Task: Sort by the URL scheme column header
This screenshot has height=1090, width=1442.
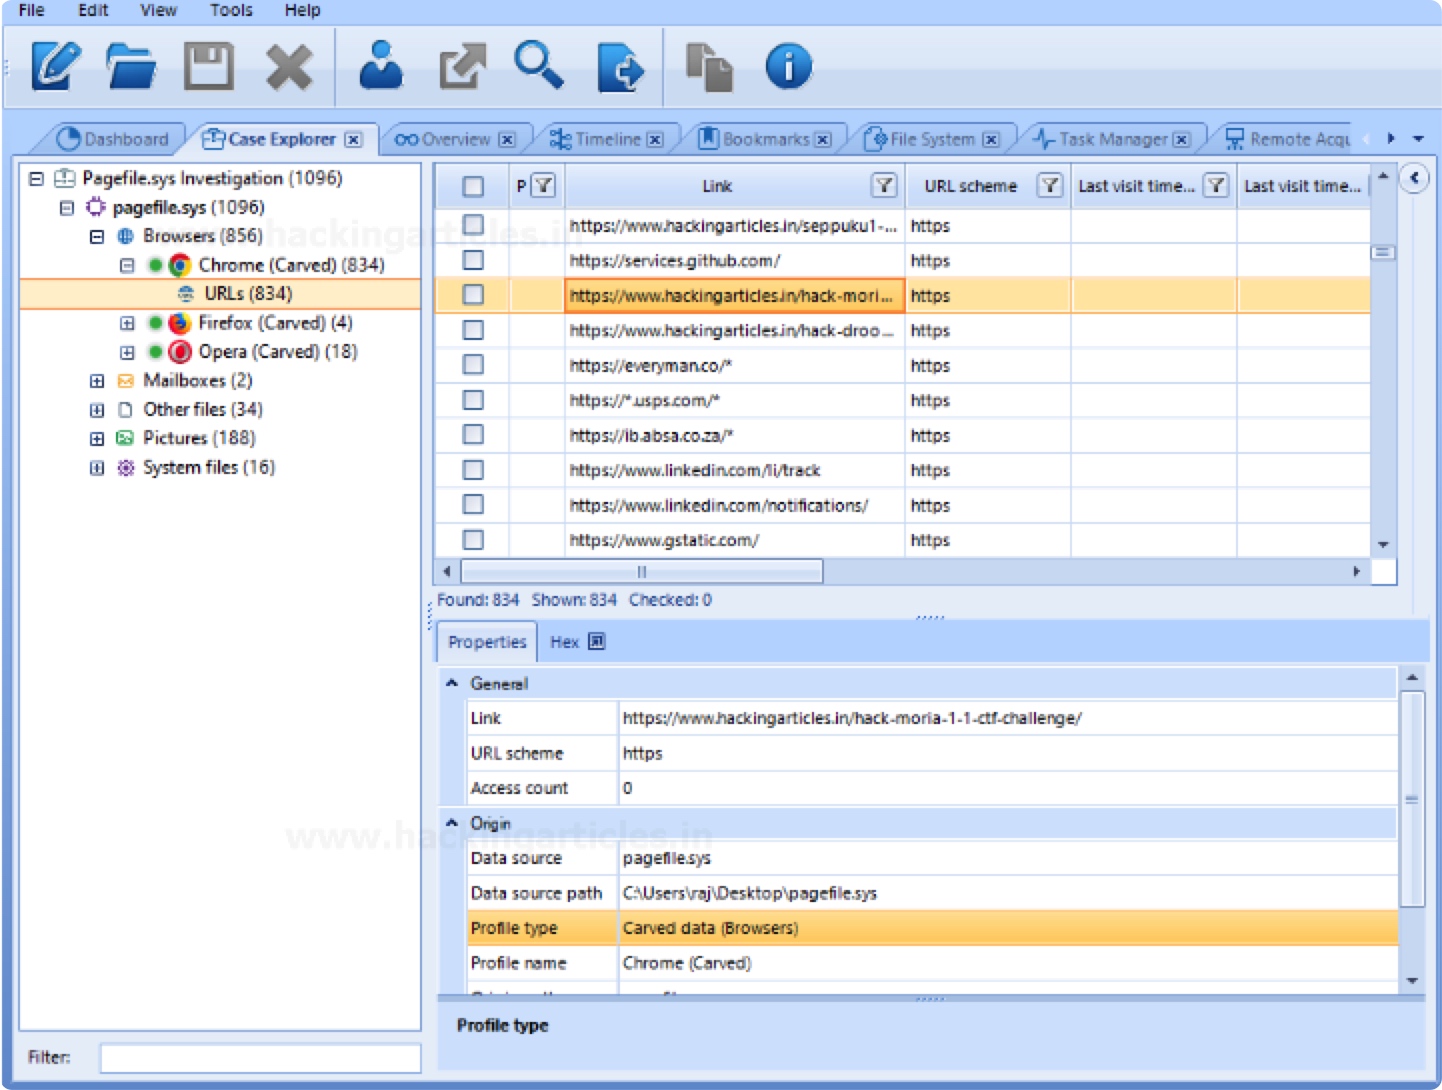Action: (970, 186)
